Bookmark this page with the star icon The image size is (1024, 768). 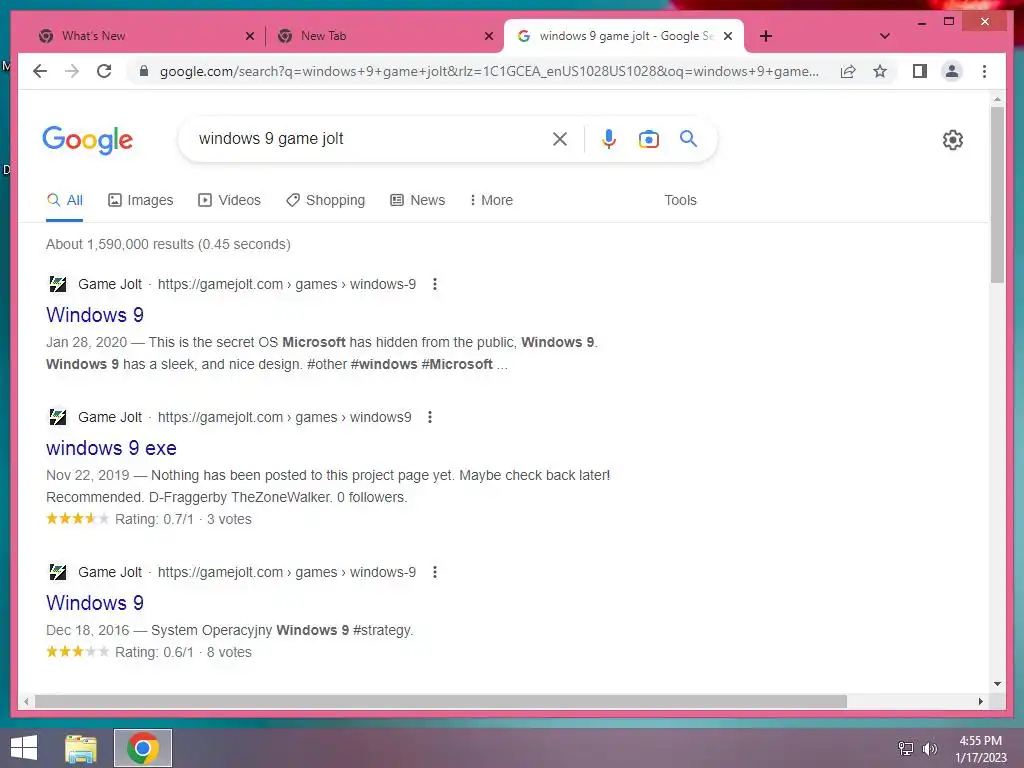(x=880, y=71)
